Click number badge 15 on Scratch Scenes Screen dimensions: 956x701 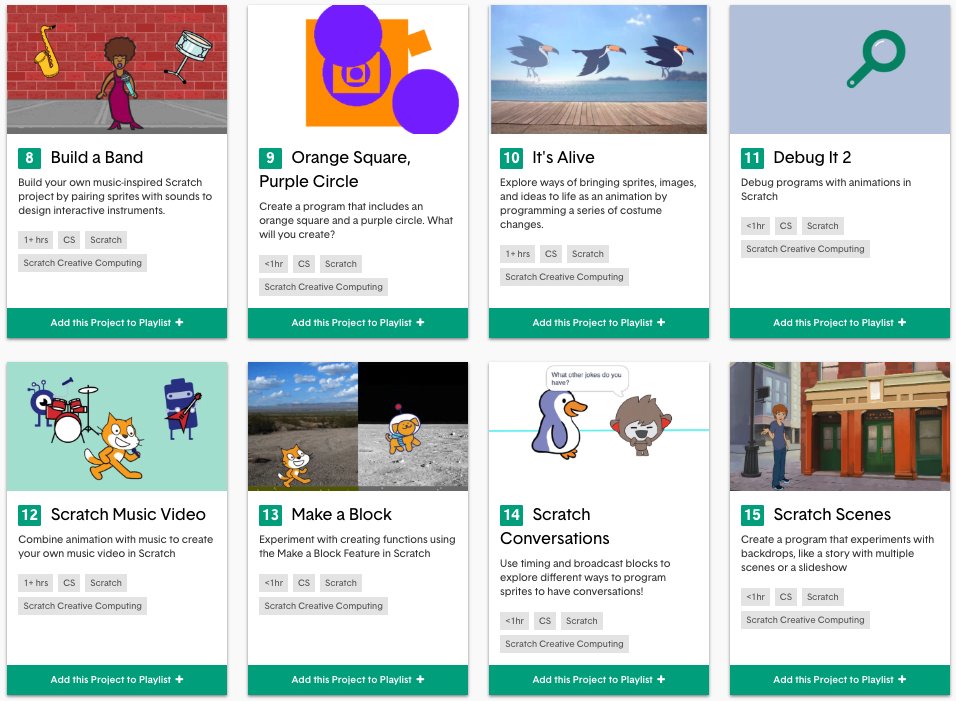coord(752,515)
